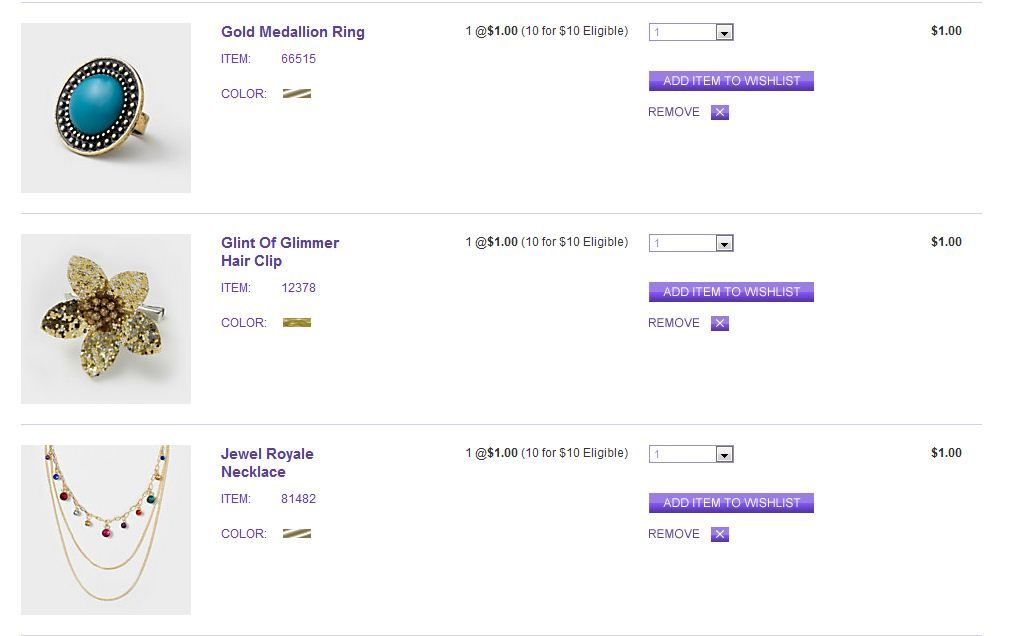This screenshot has height=636, width=1011.
Task: Open the quantity dropdown for Jewel Royale Necklace
Action: coord(724,455)
